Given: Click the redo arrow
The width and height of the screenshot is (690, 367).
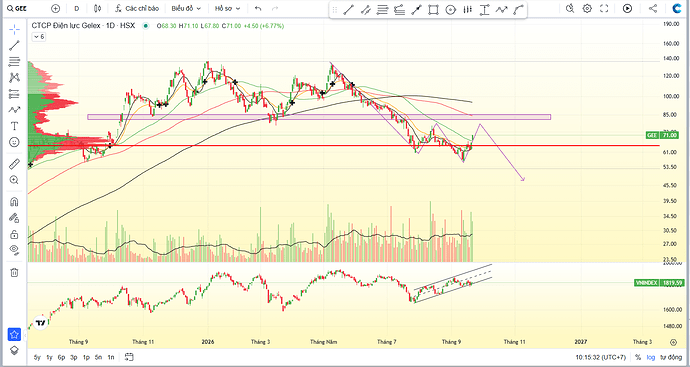Looking at the screenshot, I should click(275, 8).
